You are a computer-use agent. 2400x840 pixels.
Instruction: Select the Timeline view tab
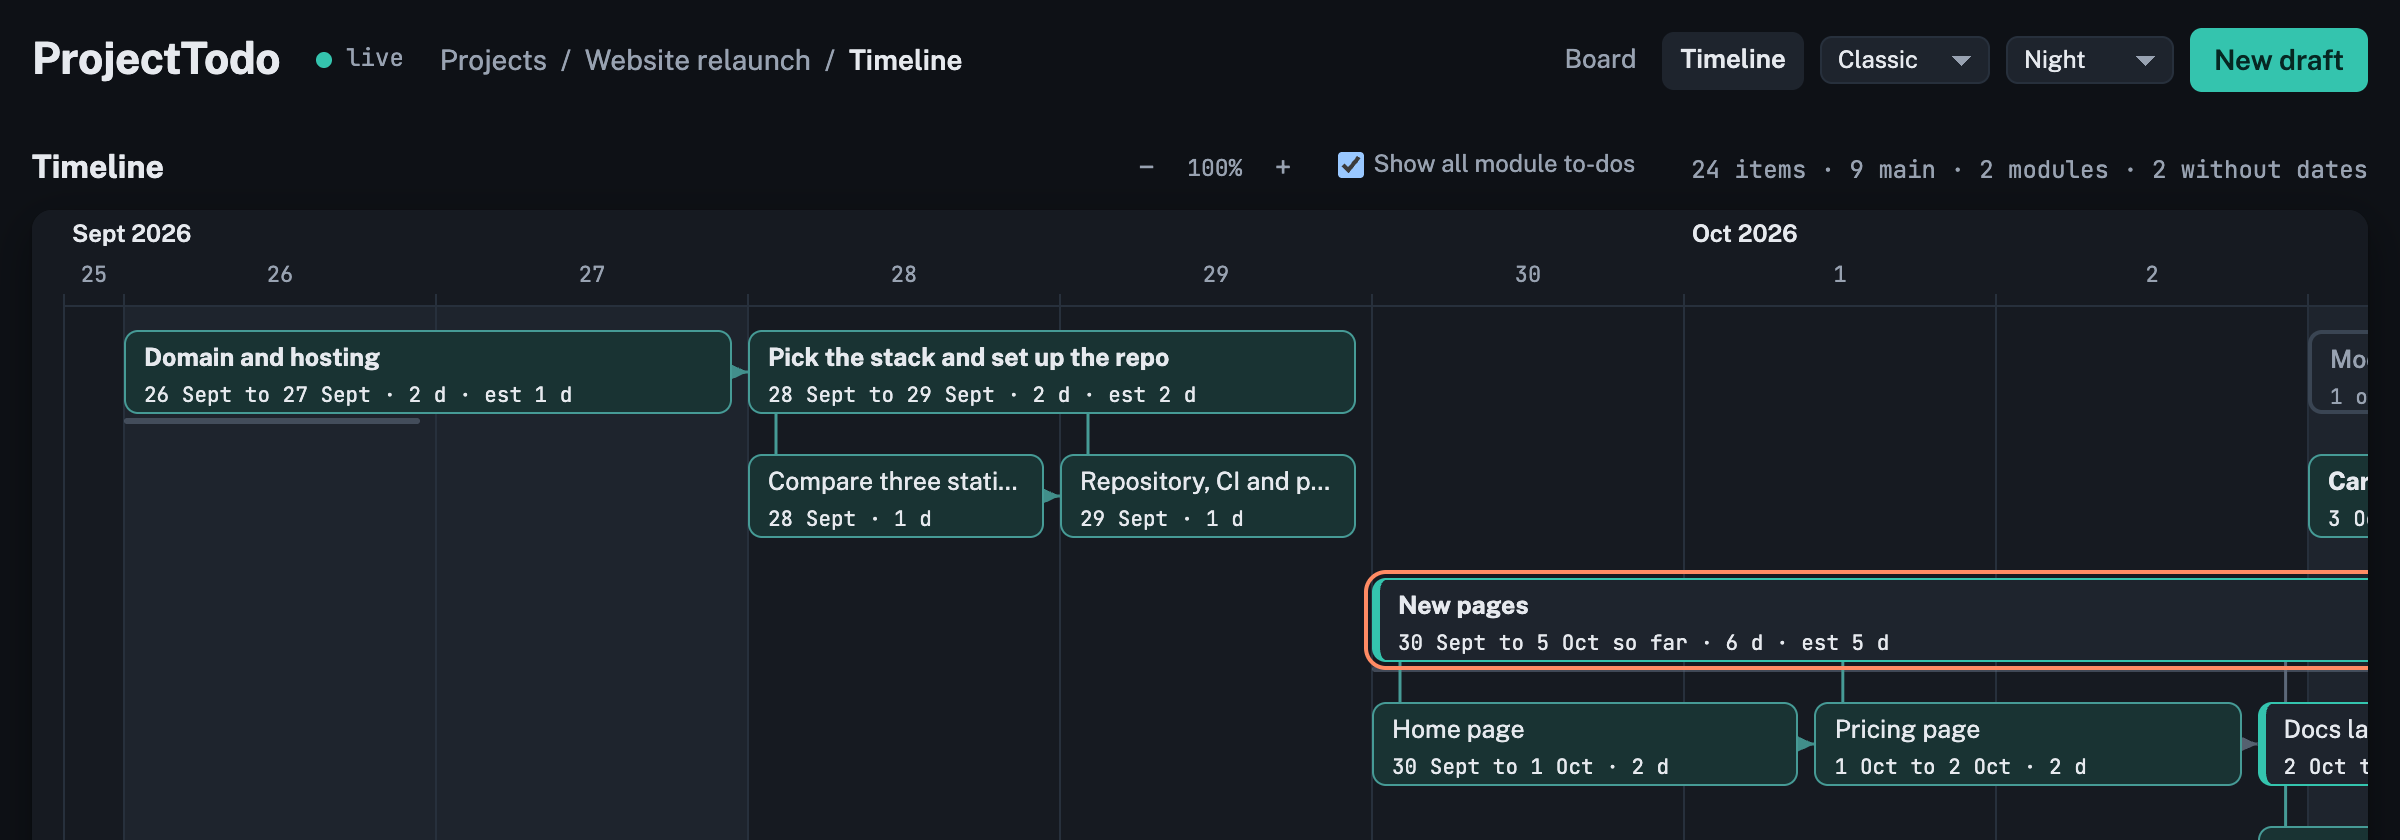1732,60
